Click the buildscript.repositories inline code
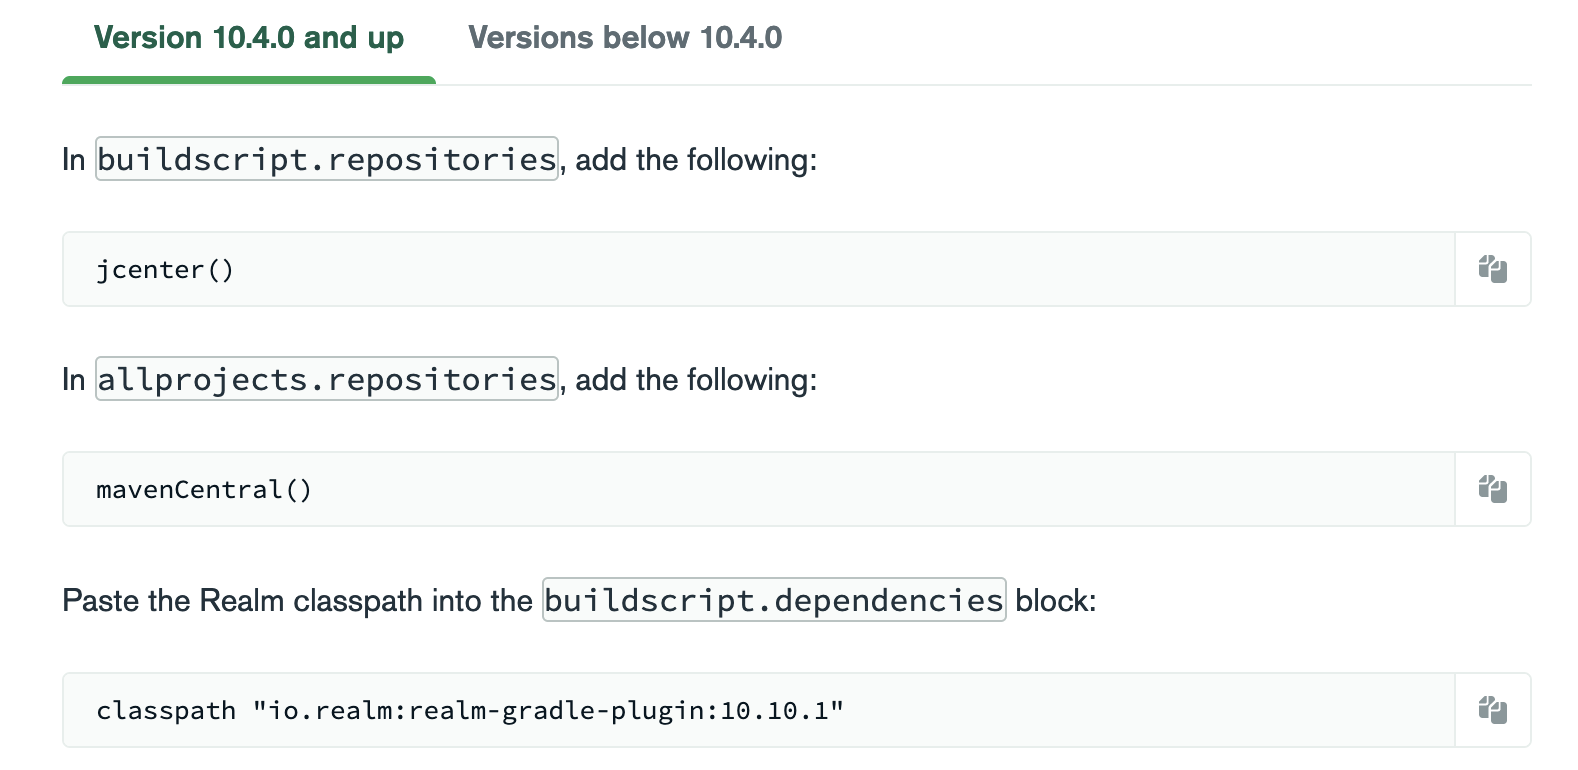This screenshot has height=770, width=1578. point(326,159)
